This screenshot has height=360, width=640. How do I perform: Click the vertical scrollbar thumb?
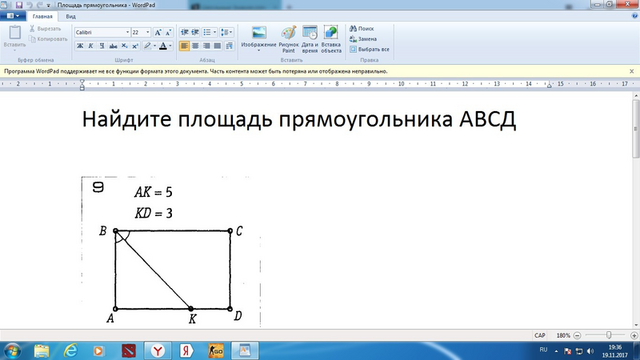(636, 129)
